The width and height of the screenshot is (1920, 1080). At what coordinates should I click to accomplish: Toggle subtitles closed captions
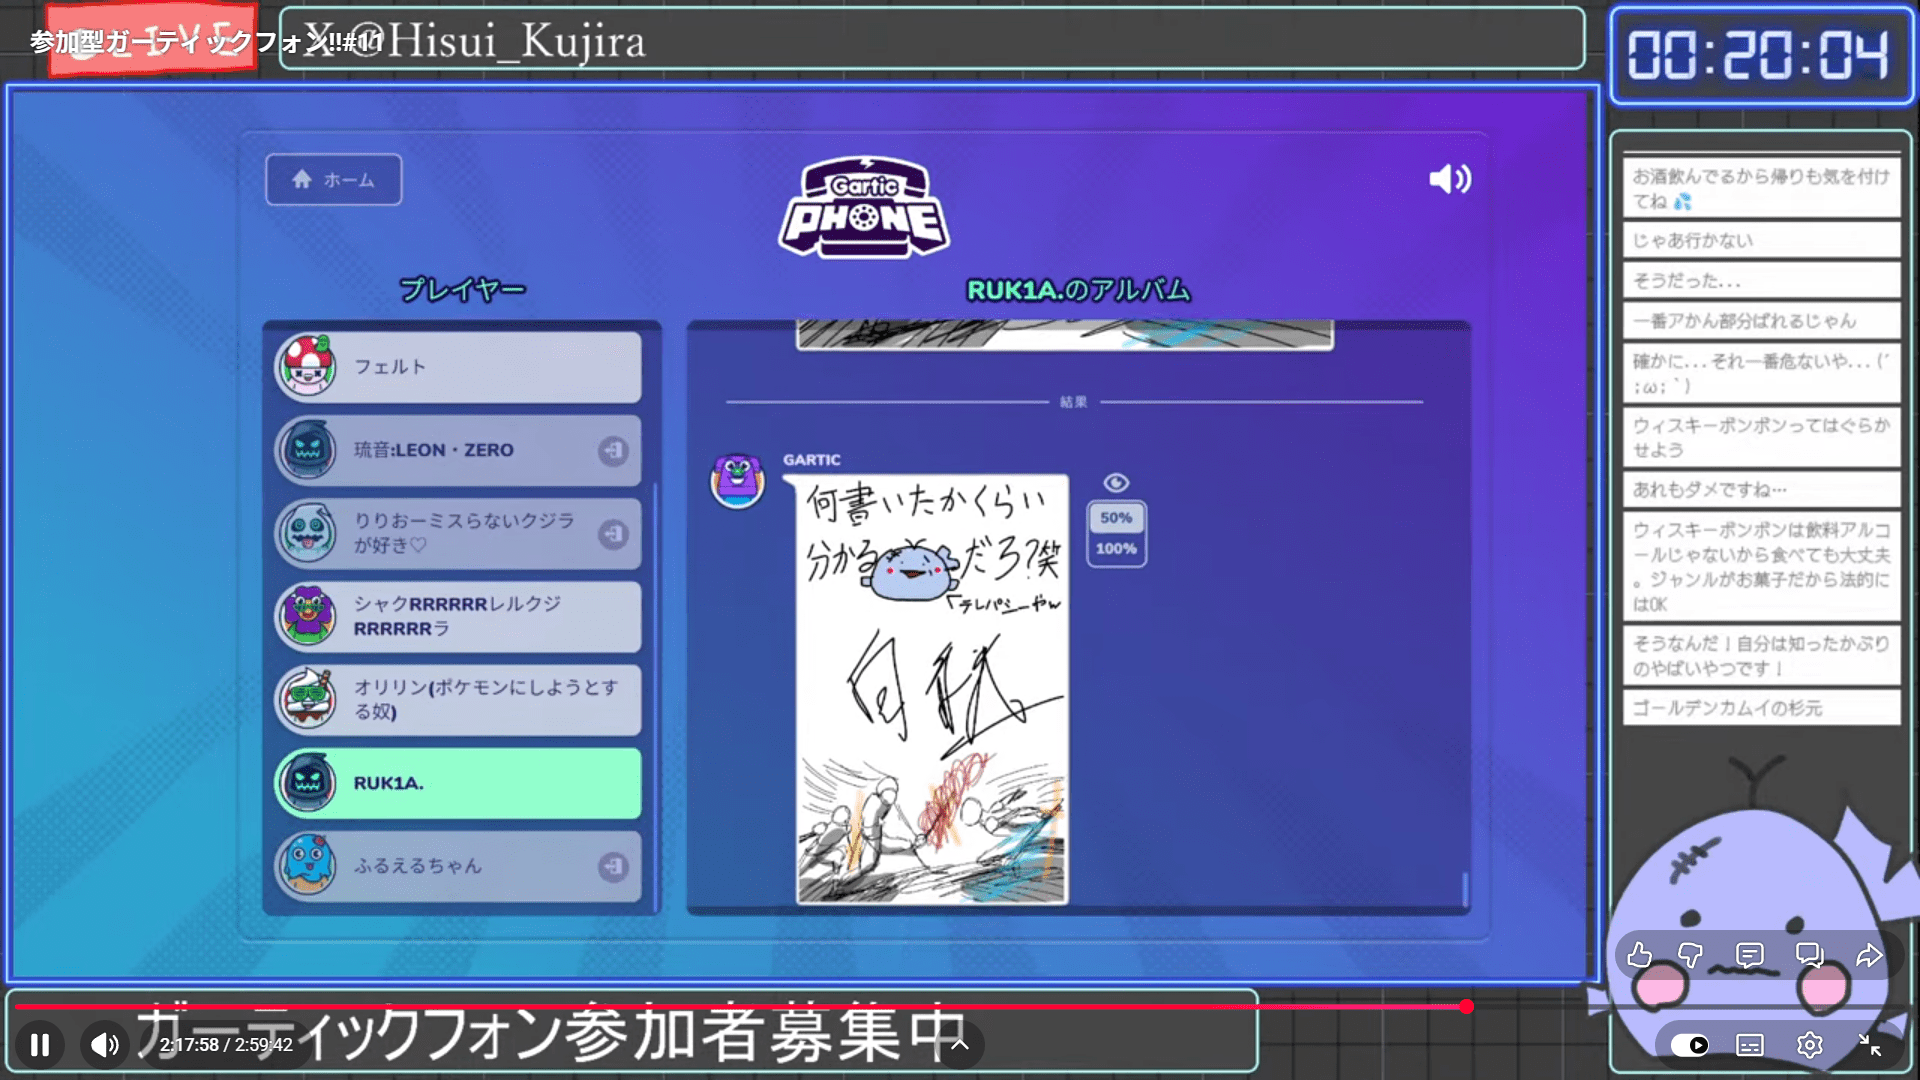[1750, 1045]
